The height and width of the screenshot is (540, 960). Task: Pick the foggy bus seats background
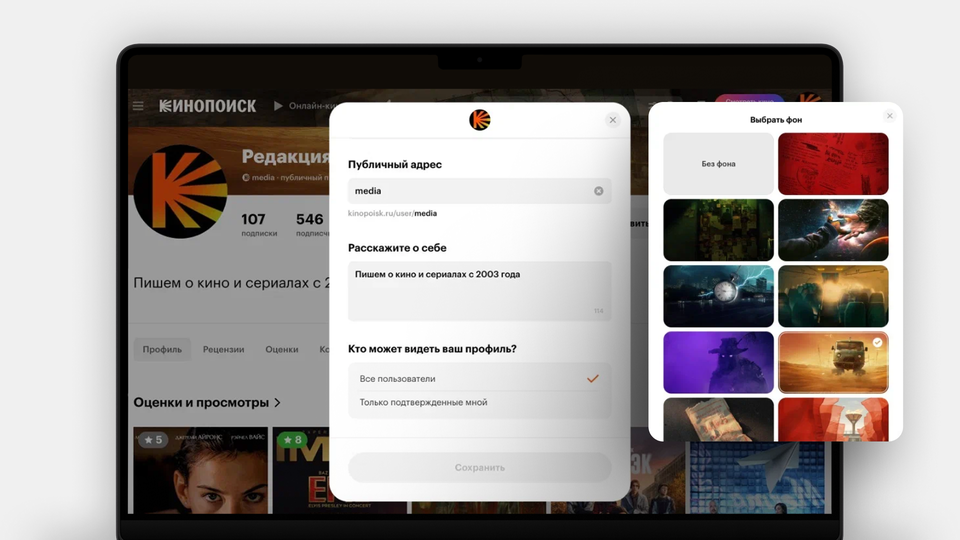pyautogui.click(x=833, y=296)
